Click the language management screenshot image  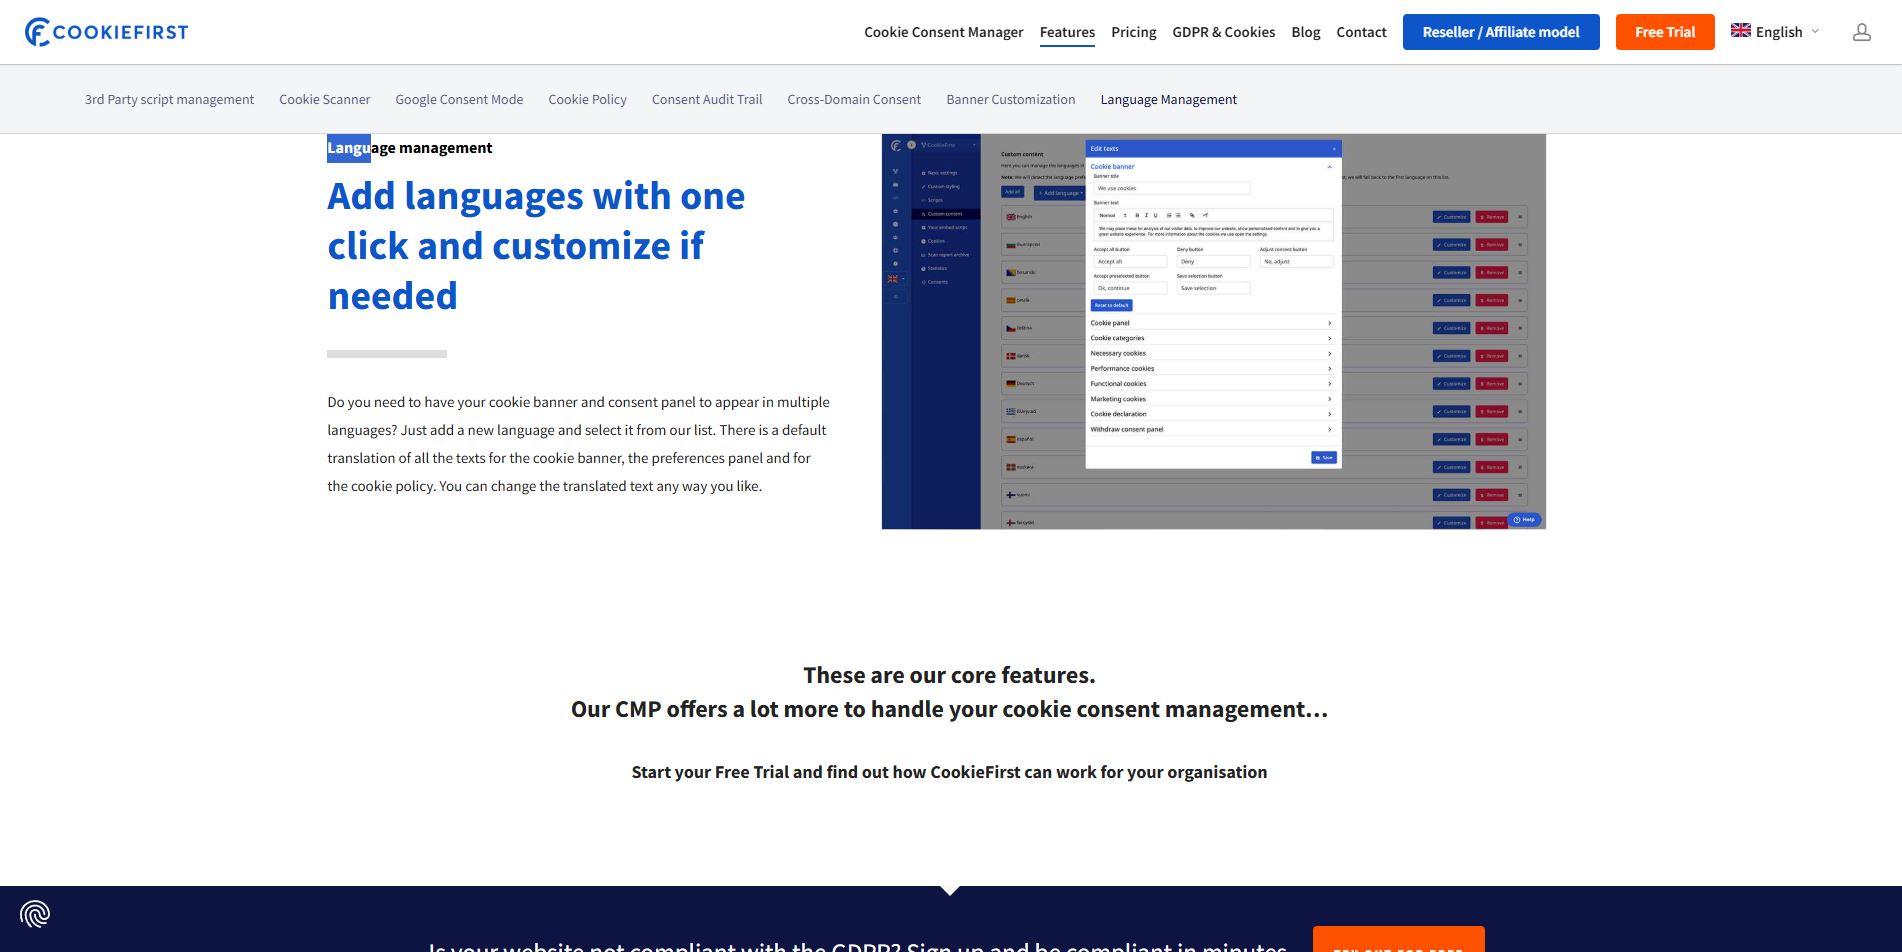point(1213,331)
